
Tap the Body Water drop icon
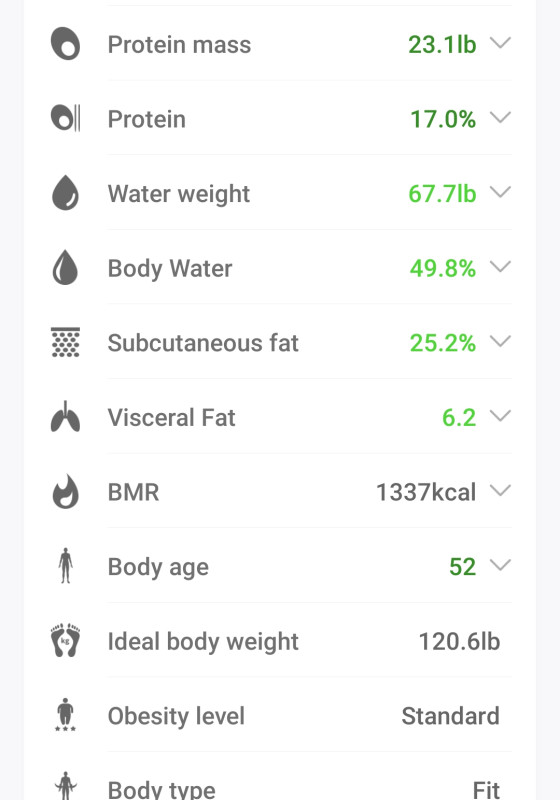[65, 267]
